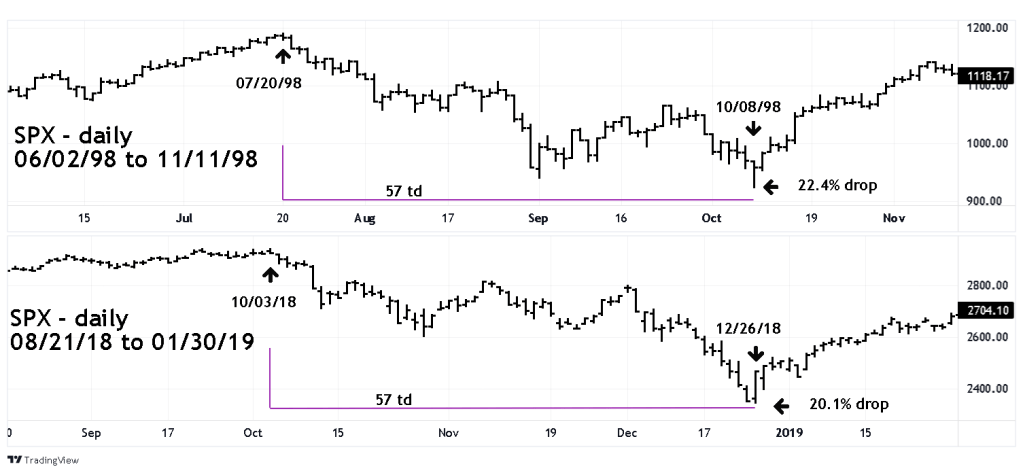This screenshot has height=473, width=1023.
Task: Select the 20.1% drop annotation text
Action: tap(844, 405)
